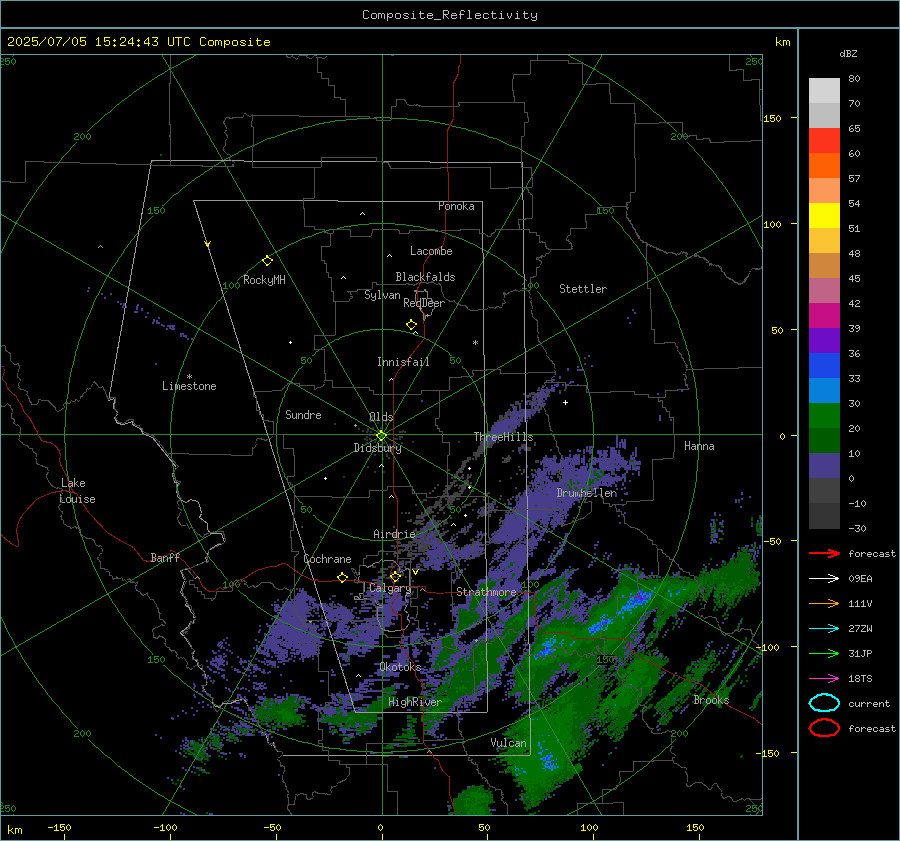Click the magenta 18TS arrow icon
This screenshot has width=900, height=841.
point(824,679)
